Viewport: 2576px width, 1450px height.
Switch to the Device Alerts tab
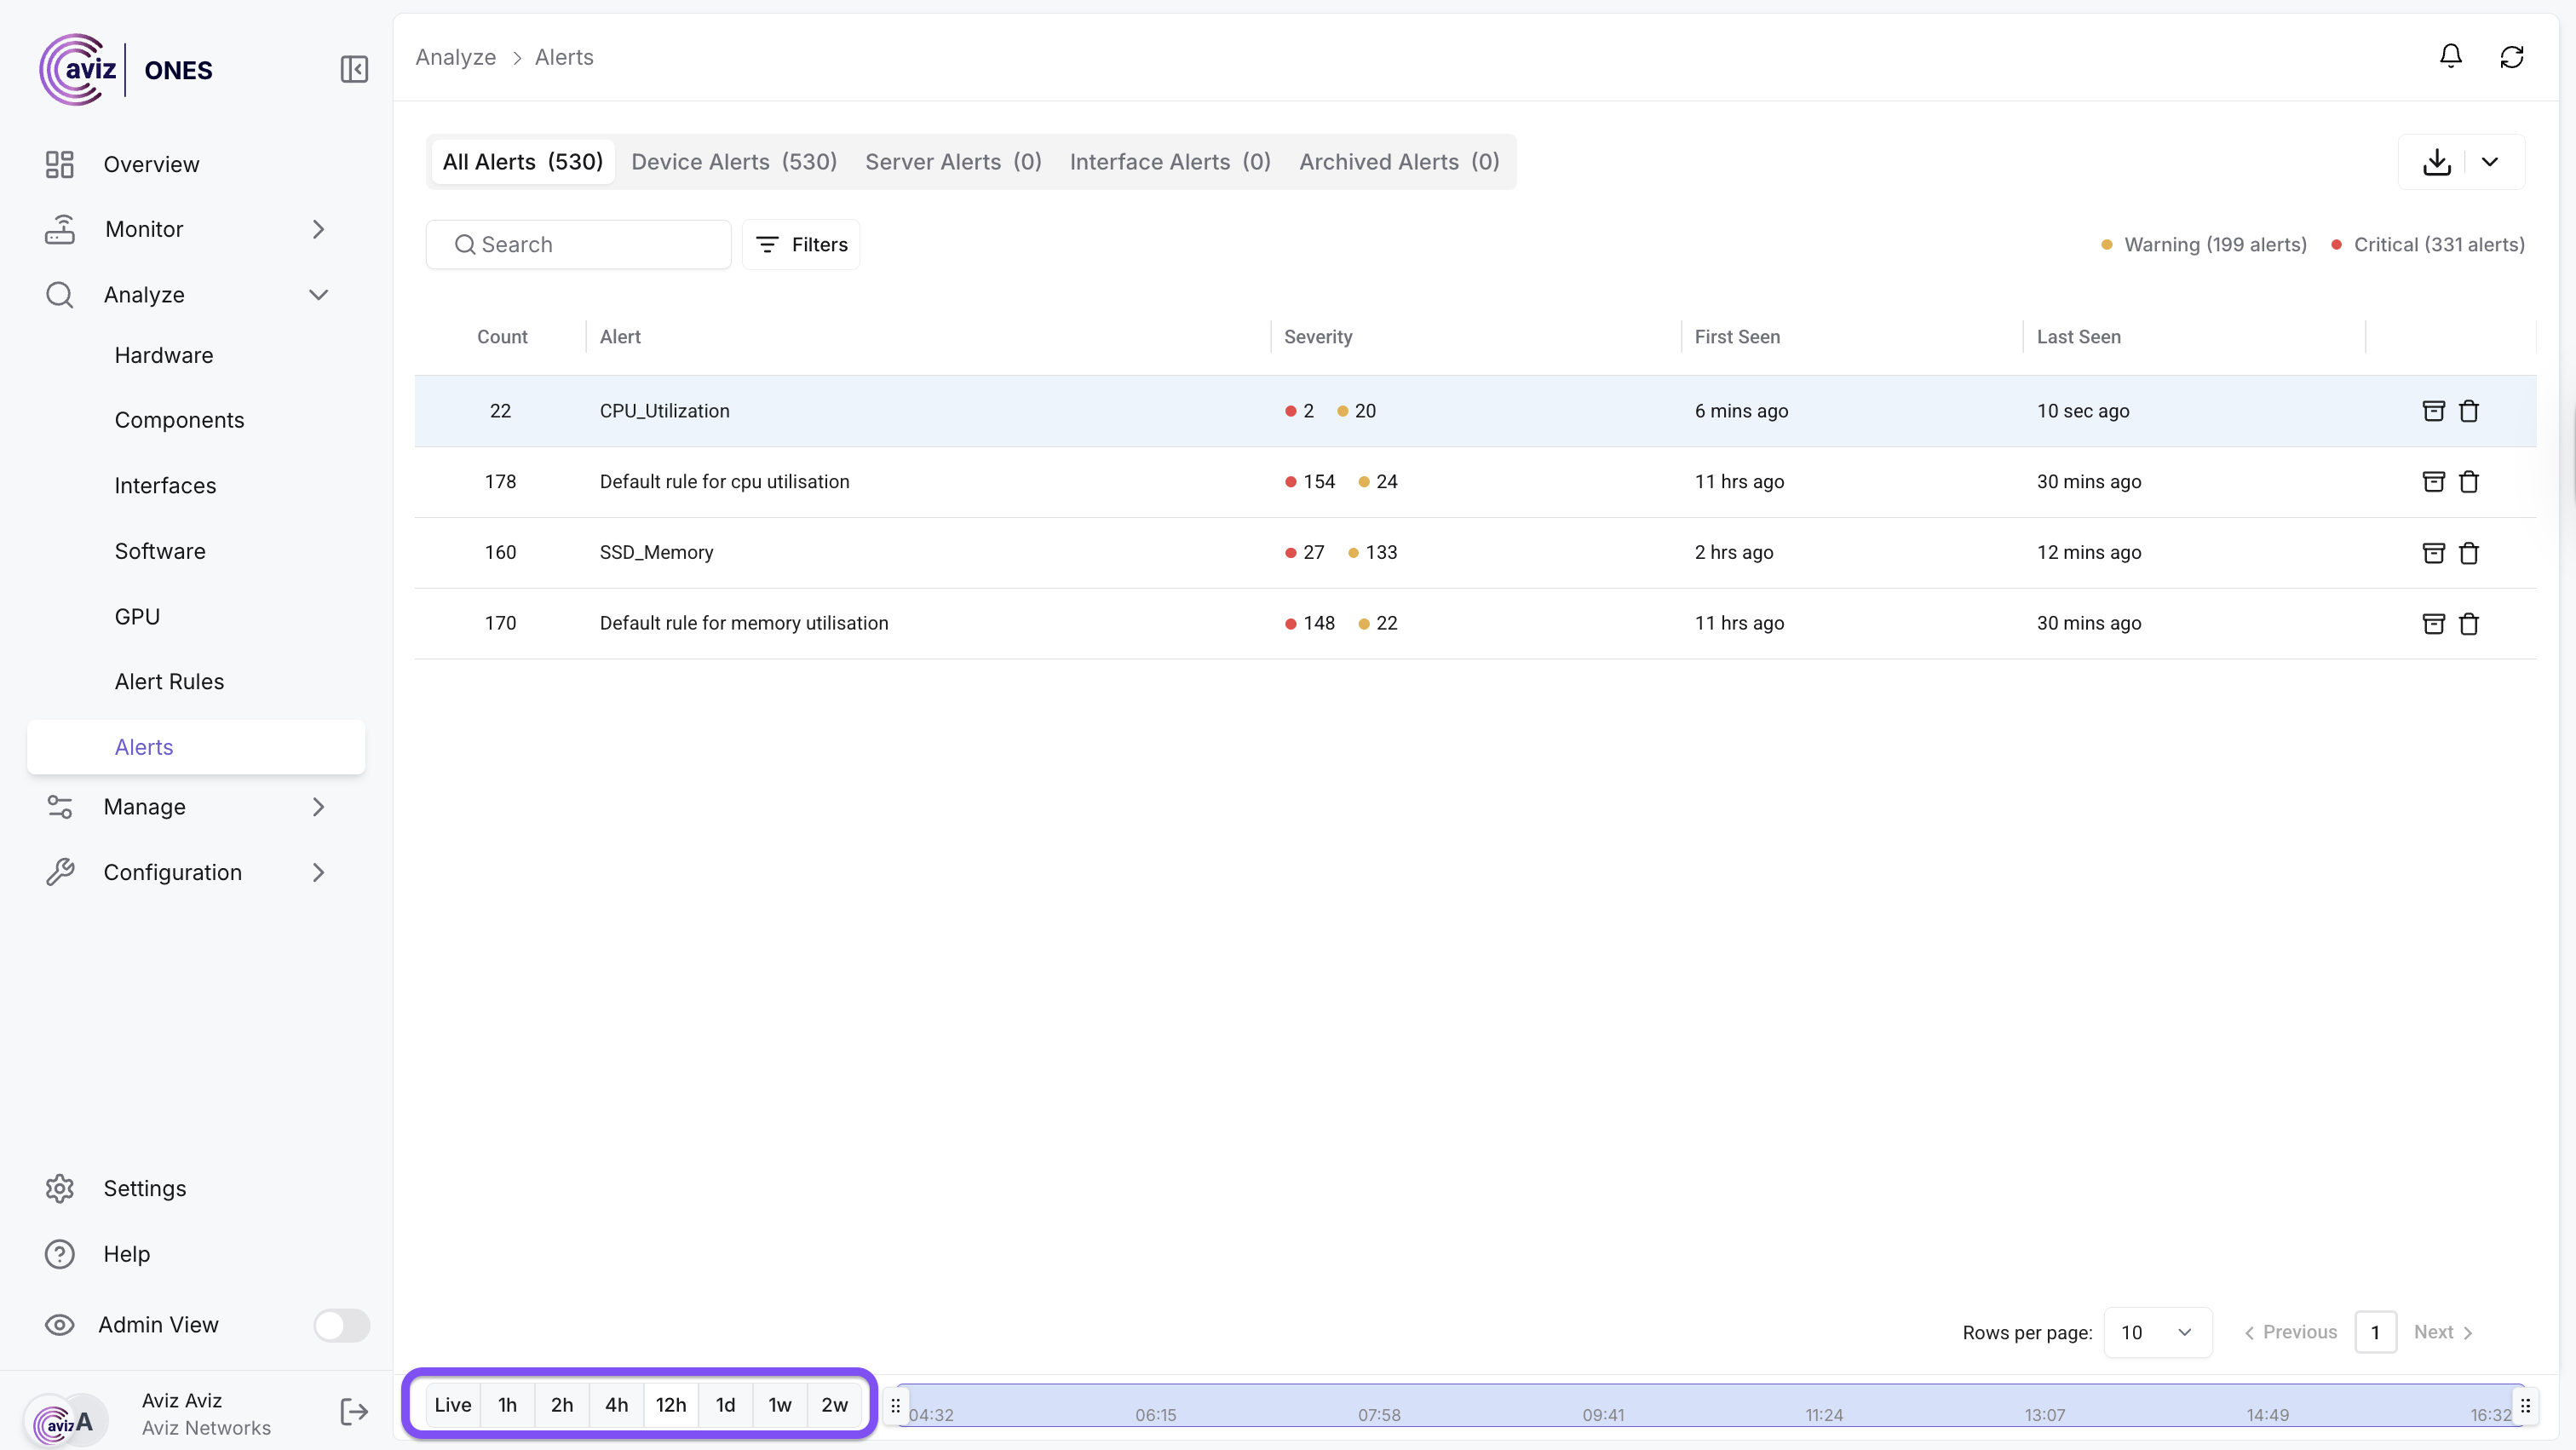[x=733, y=162]
